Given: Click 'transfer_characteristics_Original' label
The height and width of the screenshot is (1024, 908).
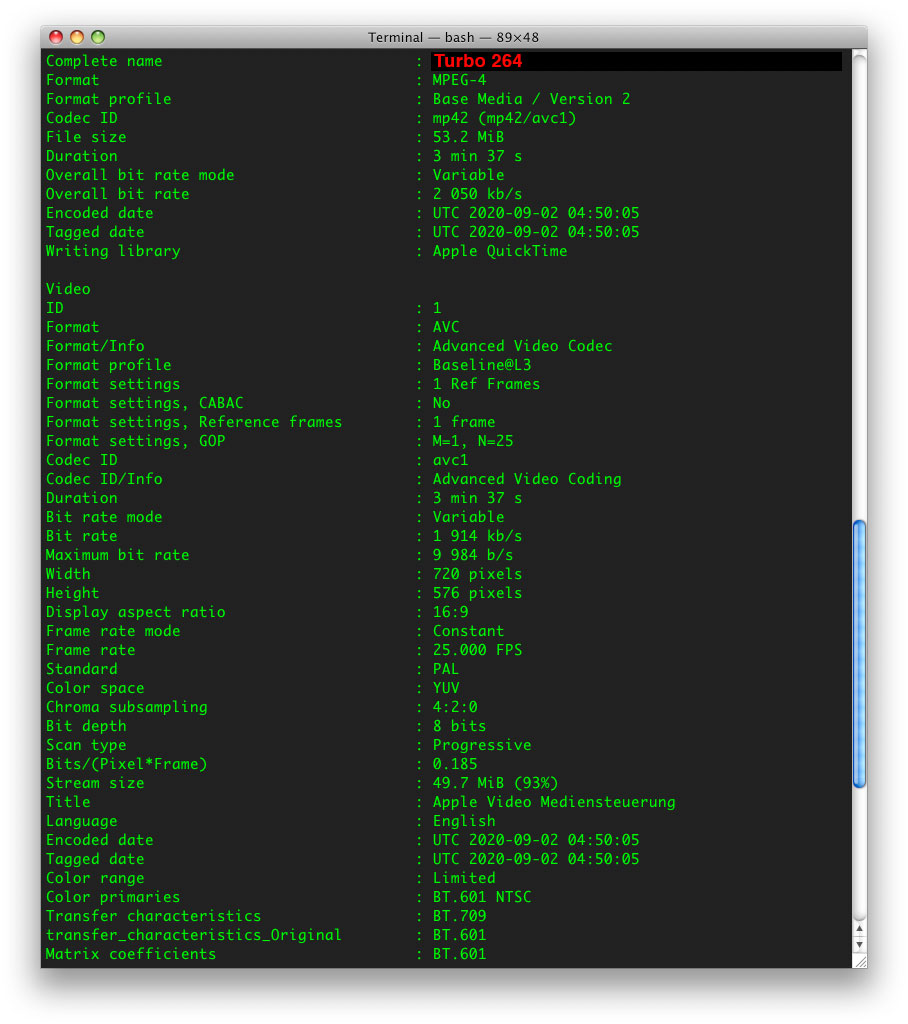Looking at the screenshot, I should coord(194,935).
